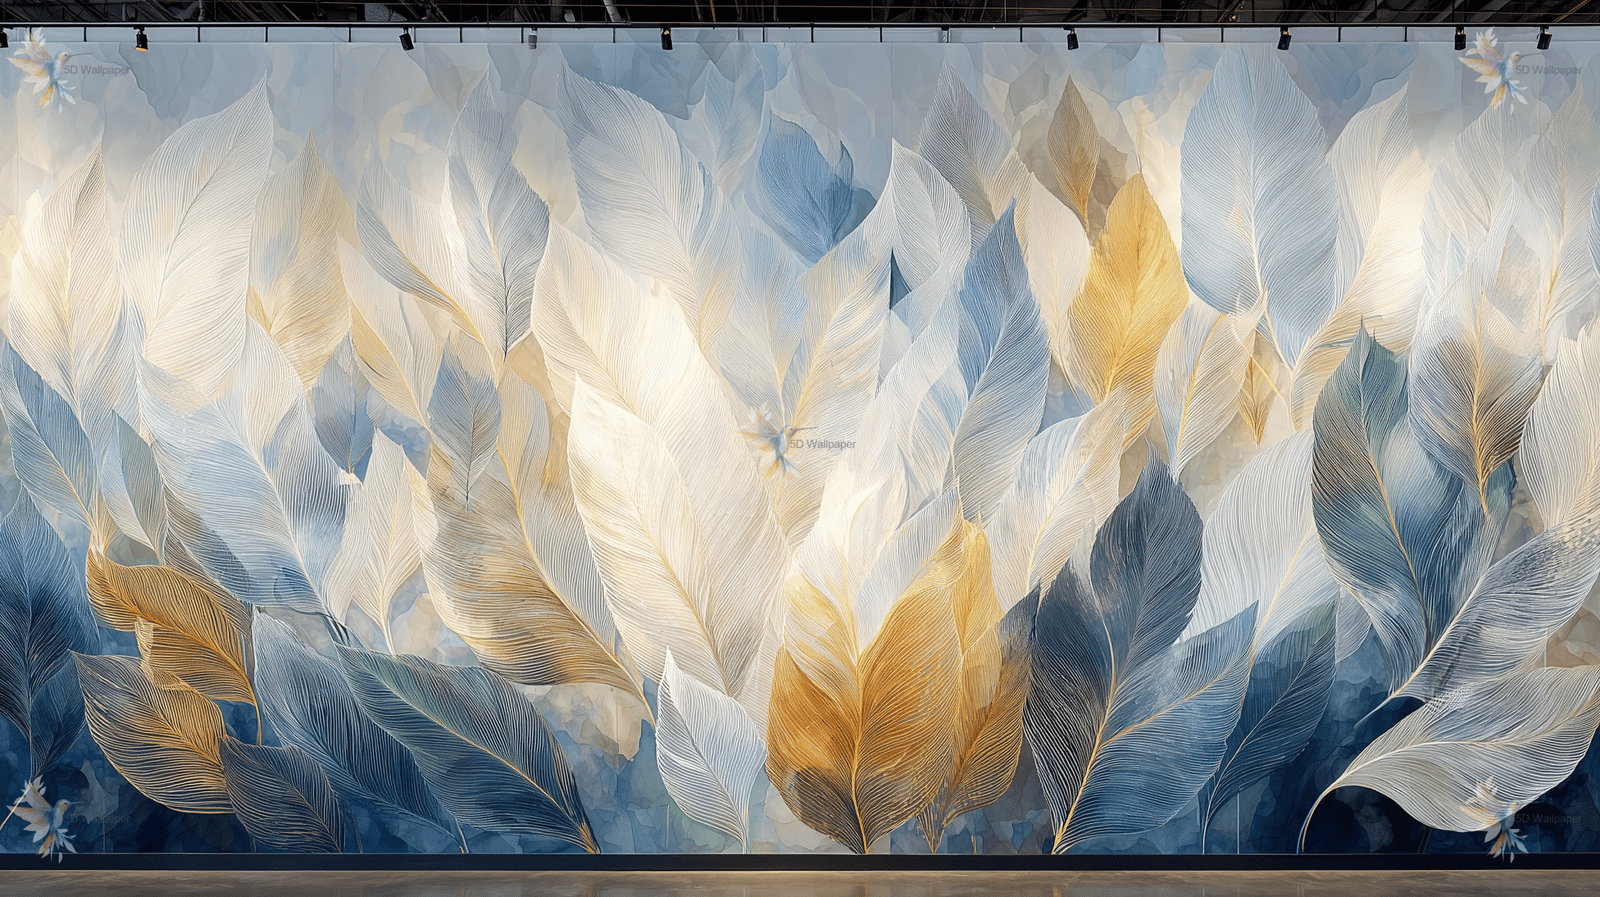Click the polished floor strip below the mural
This screenshot has width=1600, height=897.
pos(800,883)
